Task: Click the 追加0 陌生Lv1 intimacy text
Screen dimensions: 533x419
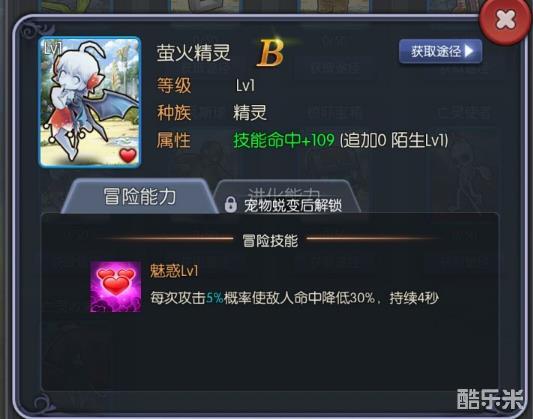Action: [x=394, y=140]
